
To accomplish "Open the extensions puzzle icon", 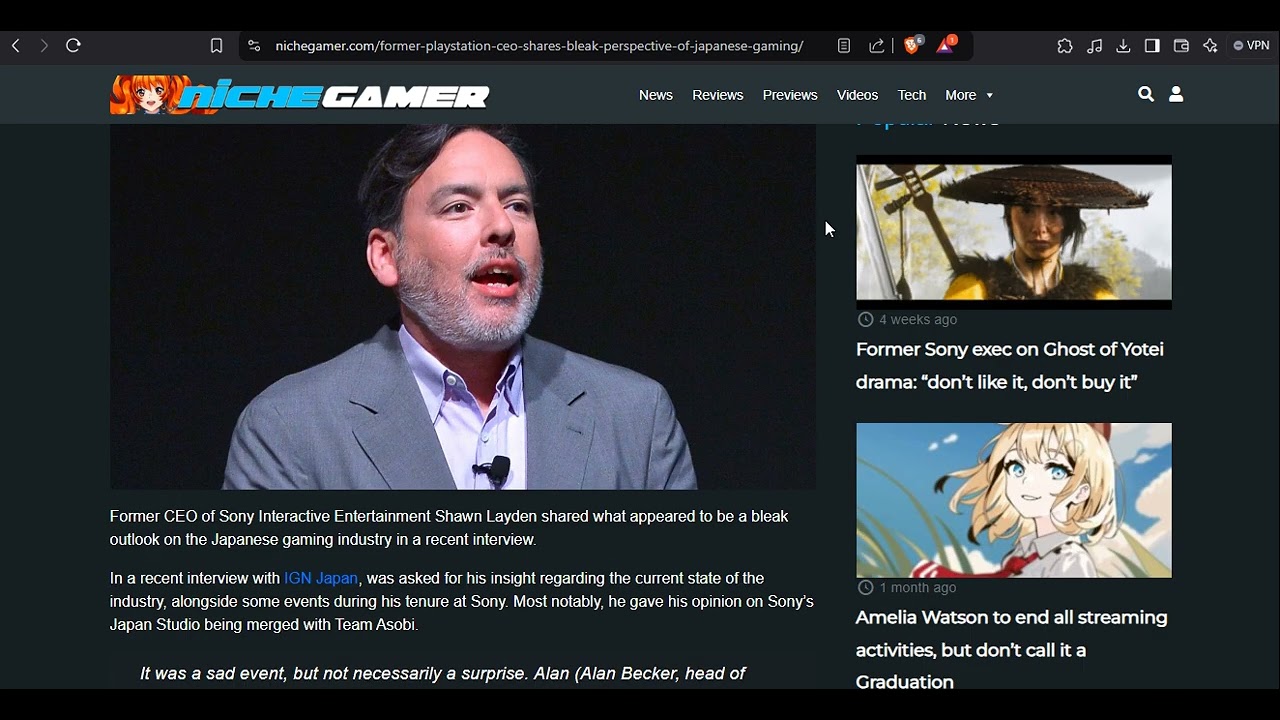I will click(1065, 46).
